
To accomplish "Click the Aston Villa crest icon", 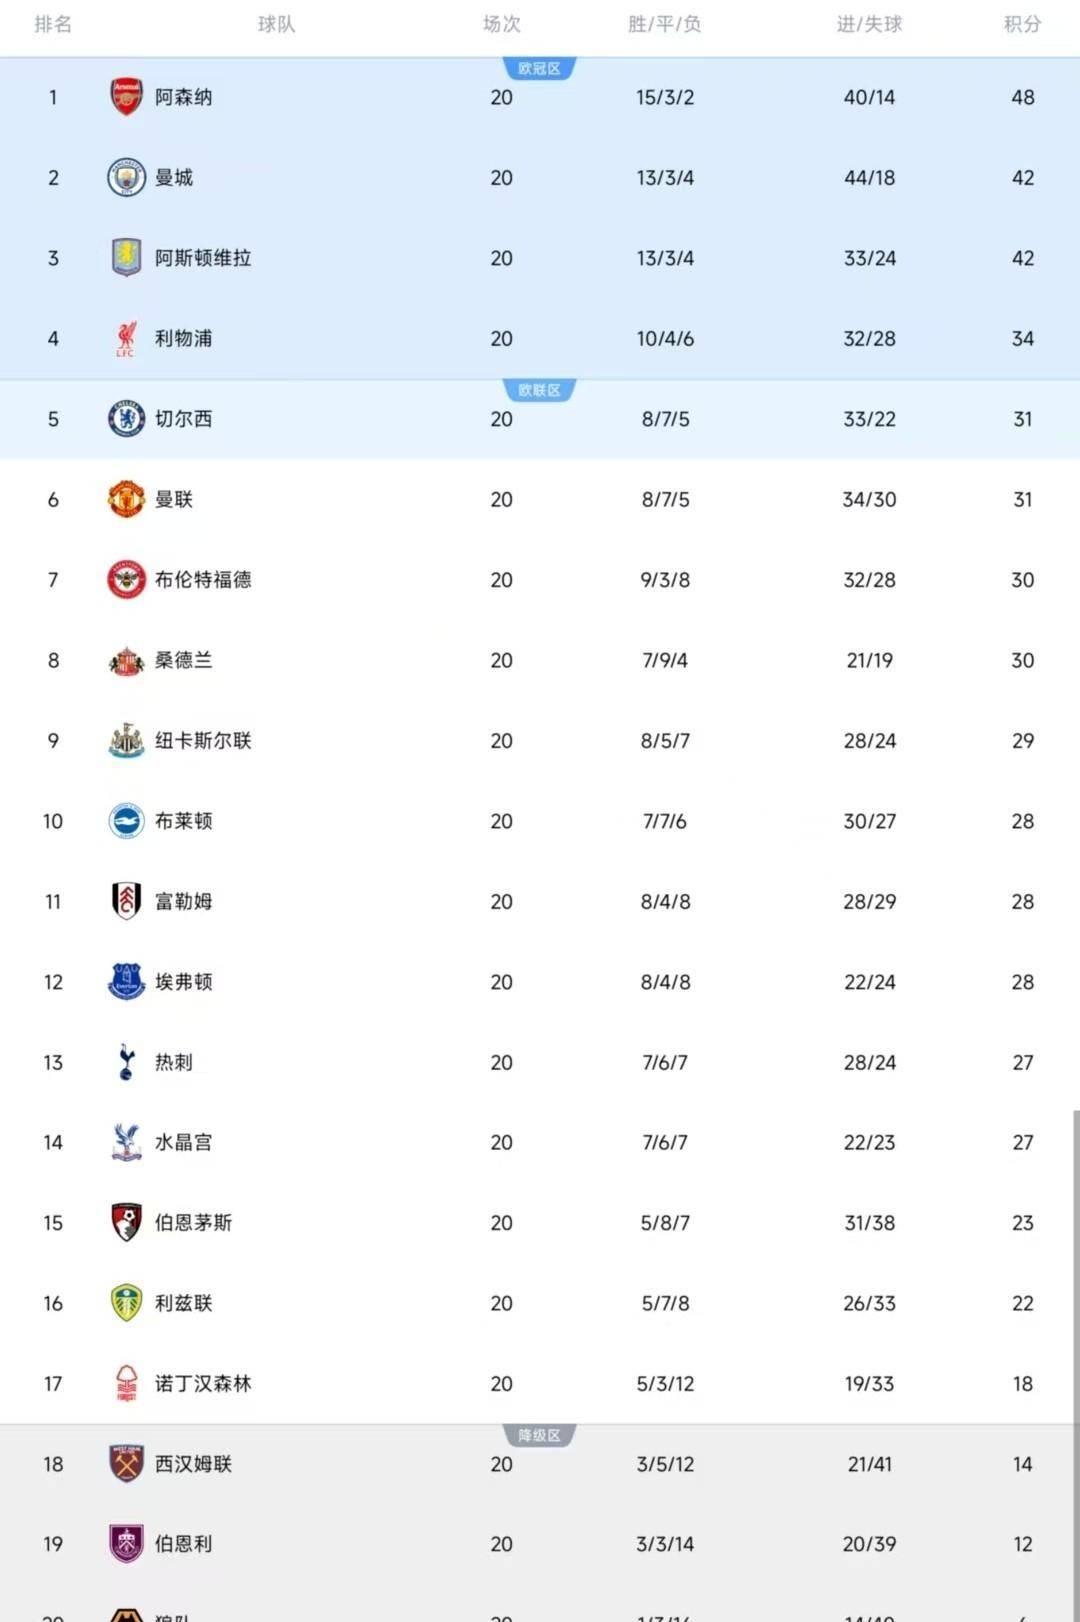I will coord(126,258).
